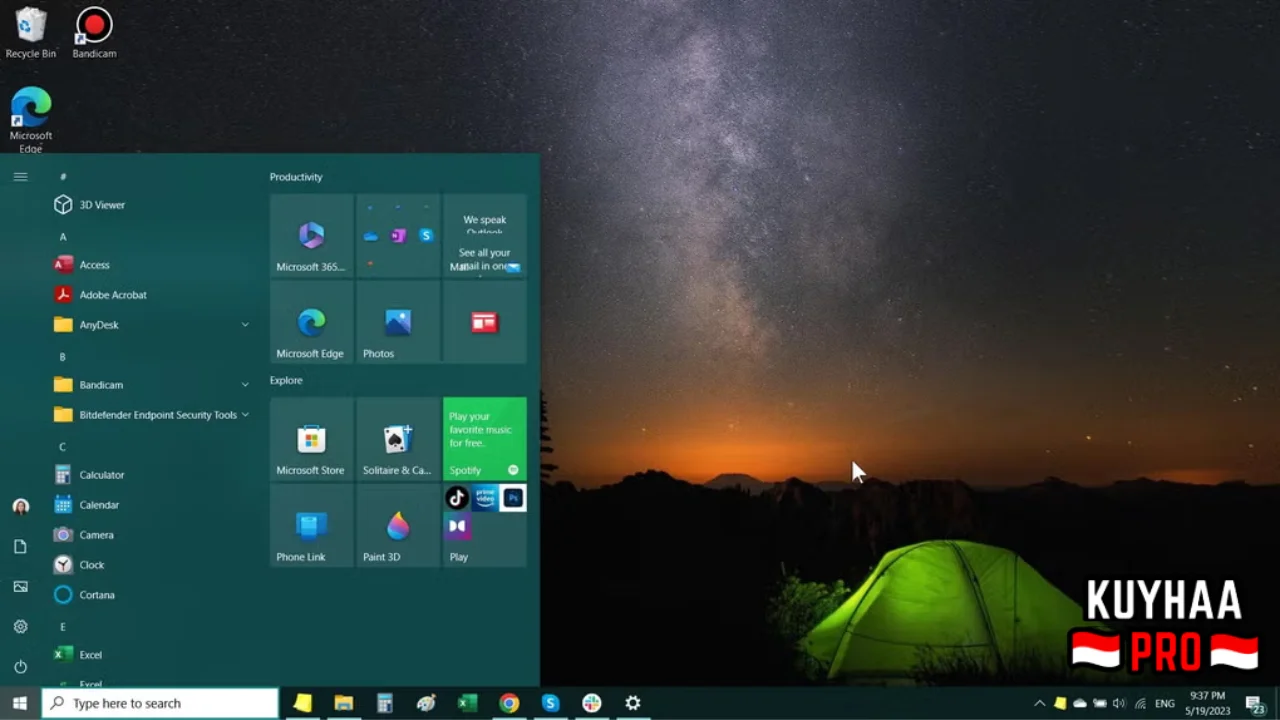Launch the Solitaire & Casual Games tile
Image resolution: width=1280 pixels, height=720 pixels.
(x=398, y=439)
